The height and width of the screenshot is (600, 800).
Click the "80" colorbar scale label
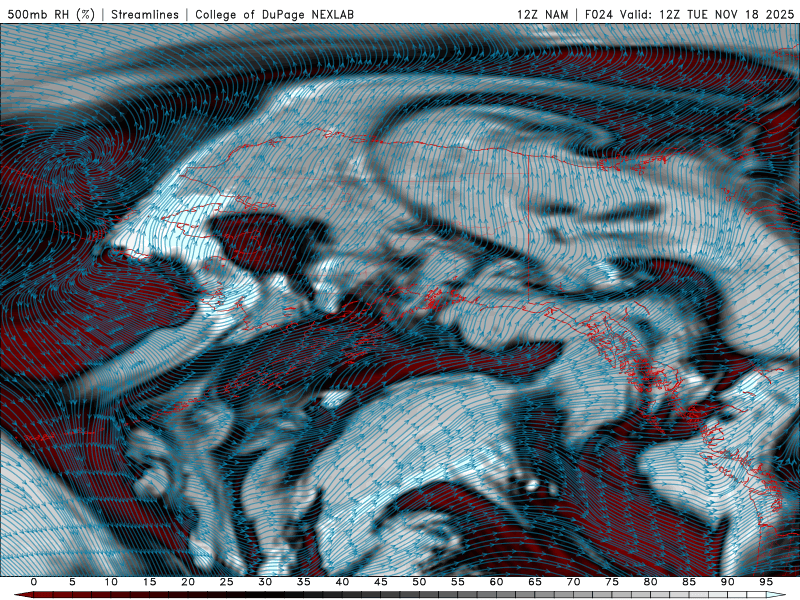tap(650, 582)
